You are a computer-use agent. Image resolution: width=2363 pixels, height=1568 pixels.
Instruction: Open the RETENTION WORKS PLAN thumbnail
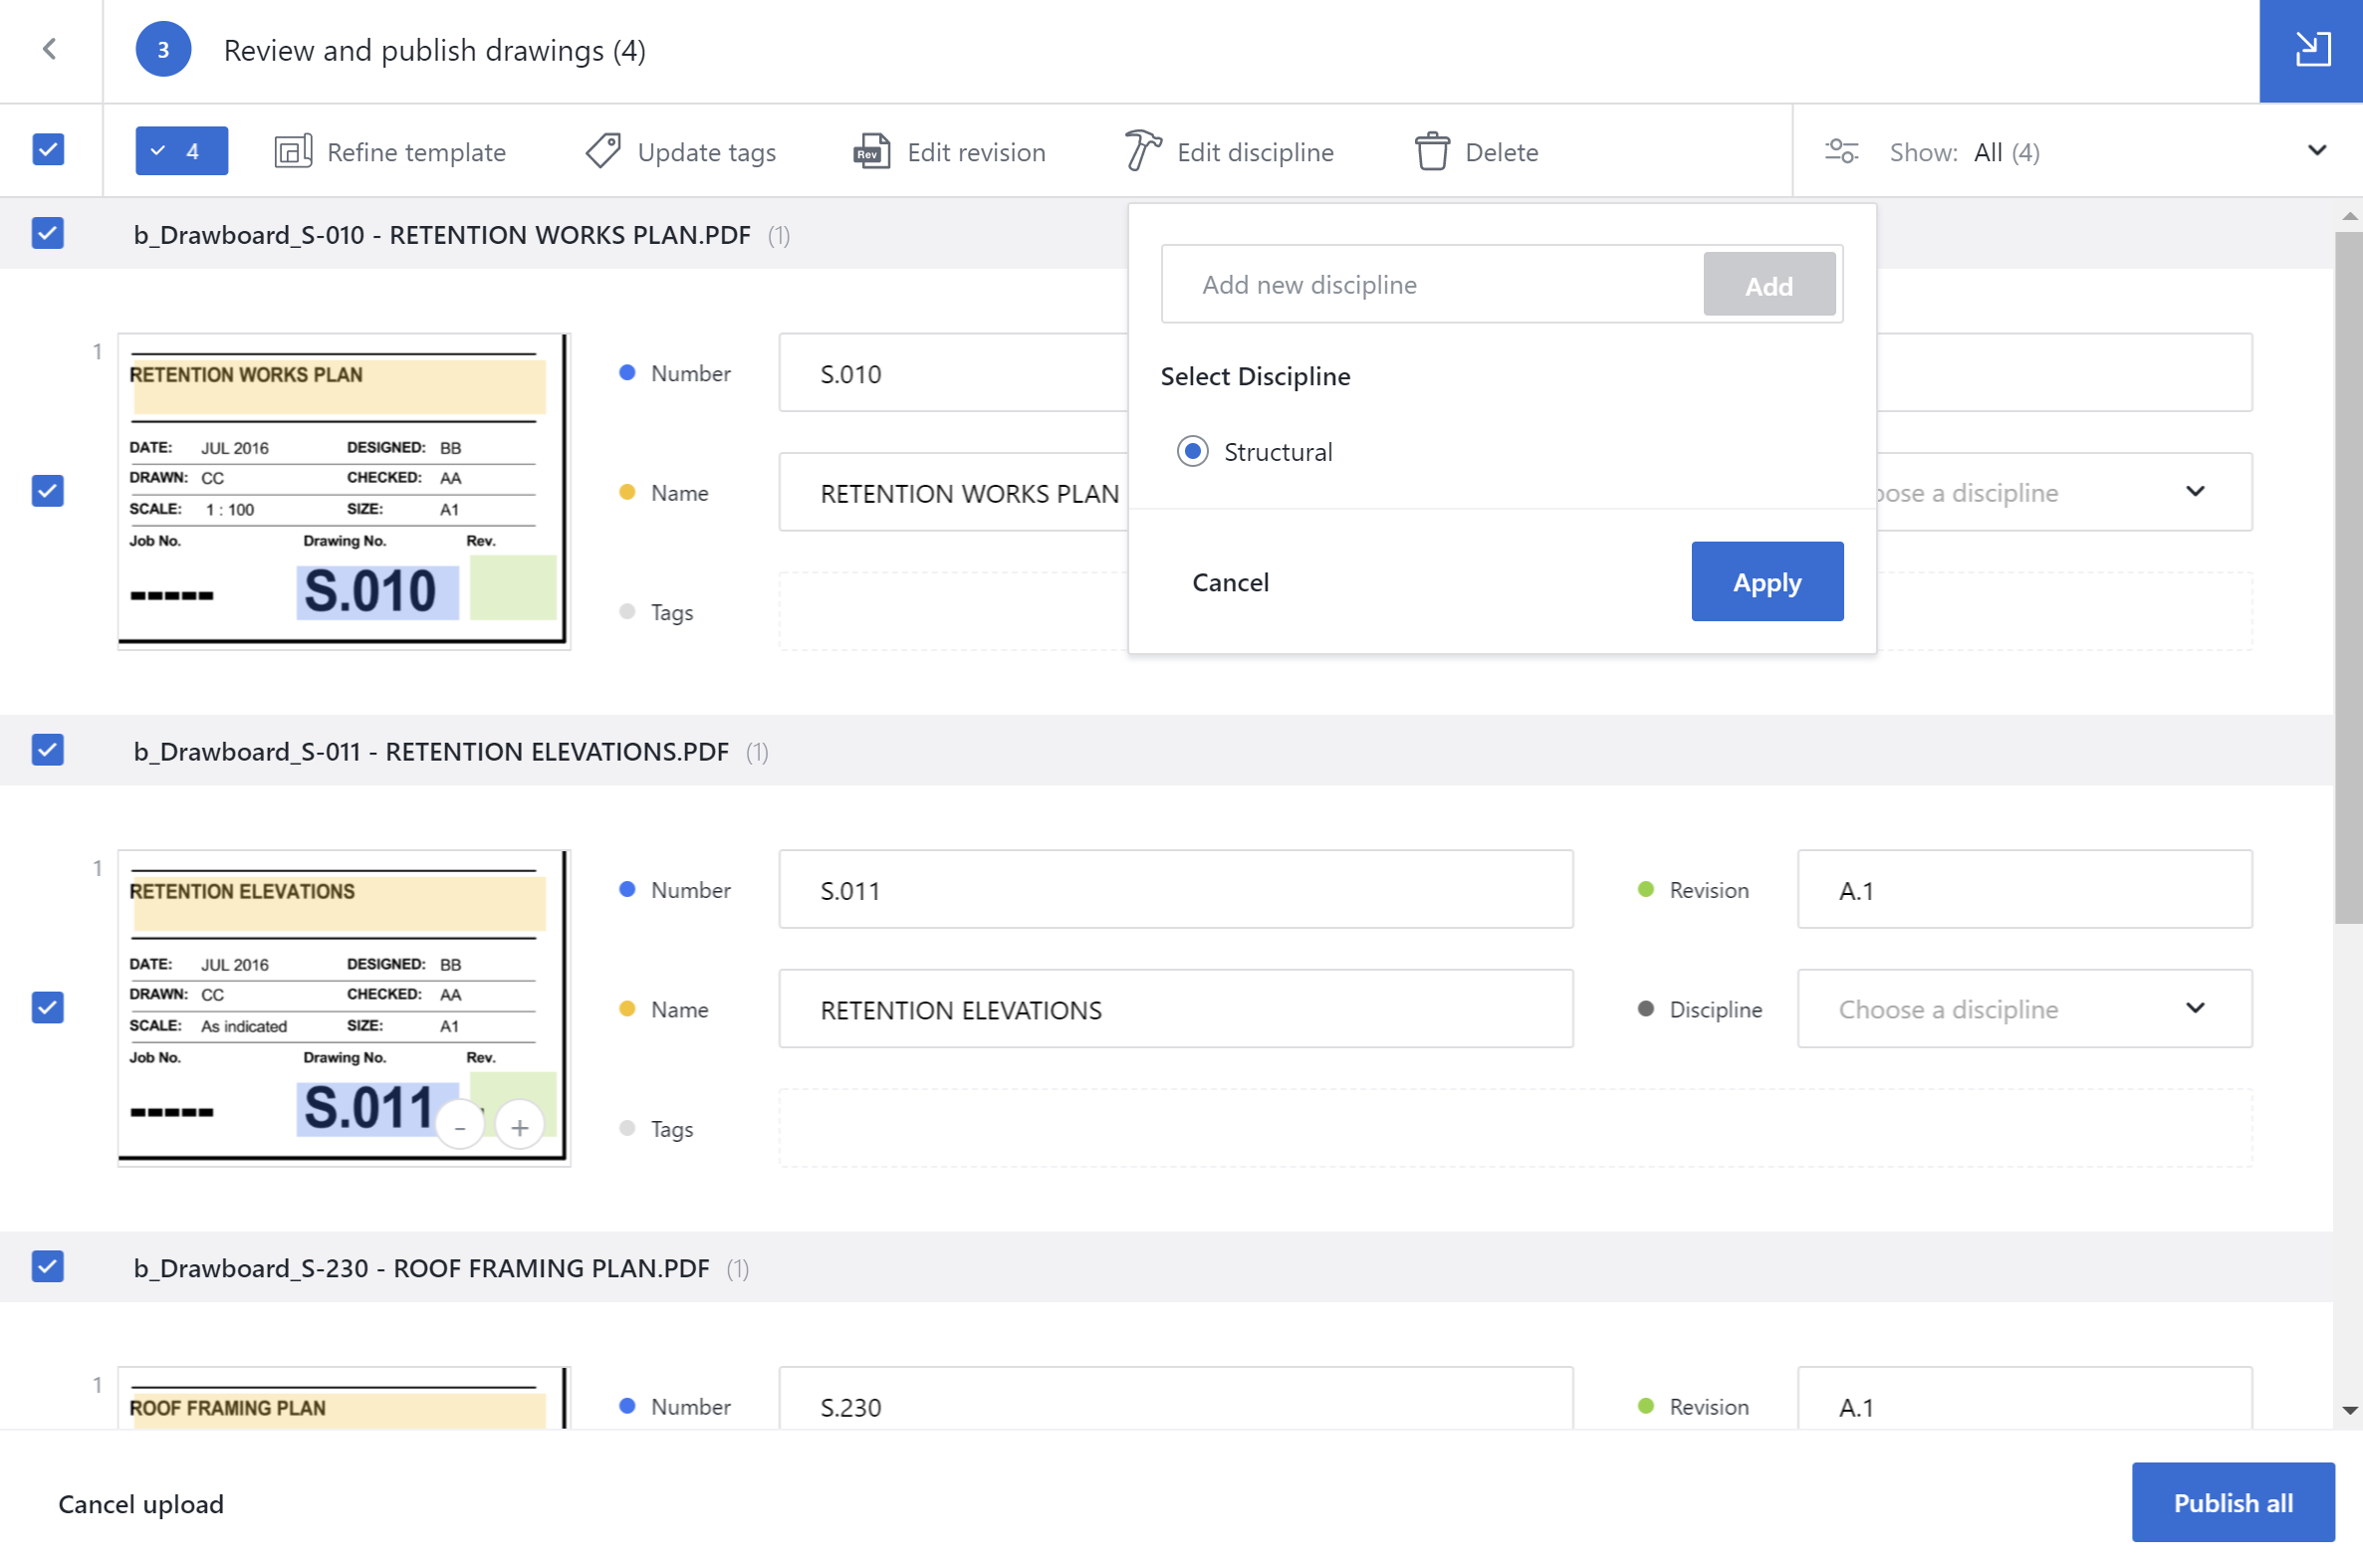pos(343,491)
